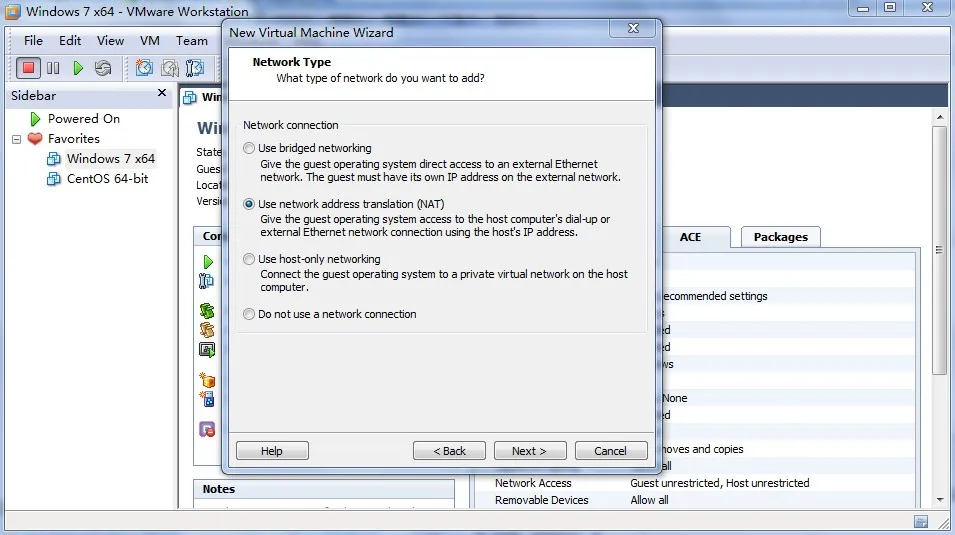Click the green Powered On arrow icon
The height and width of the screenshot is (535, 955).
35,119
